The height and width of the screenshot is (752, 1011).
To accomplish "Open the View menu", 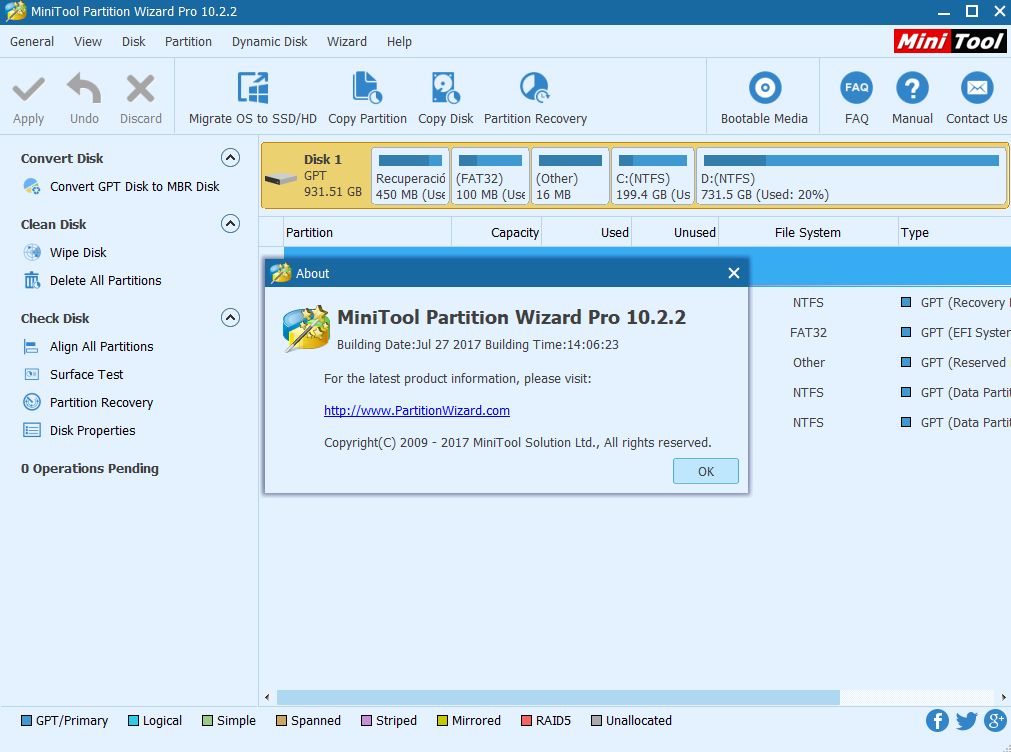I will [x=88, y=41].
